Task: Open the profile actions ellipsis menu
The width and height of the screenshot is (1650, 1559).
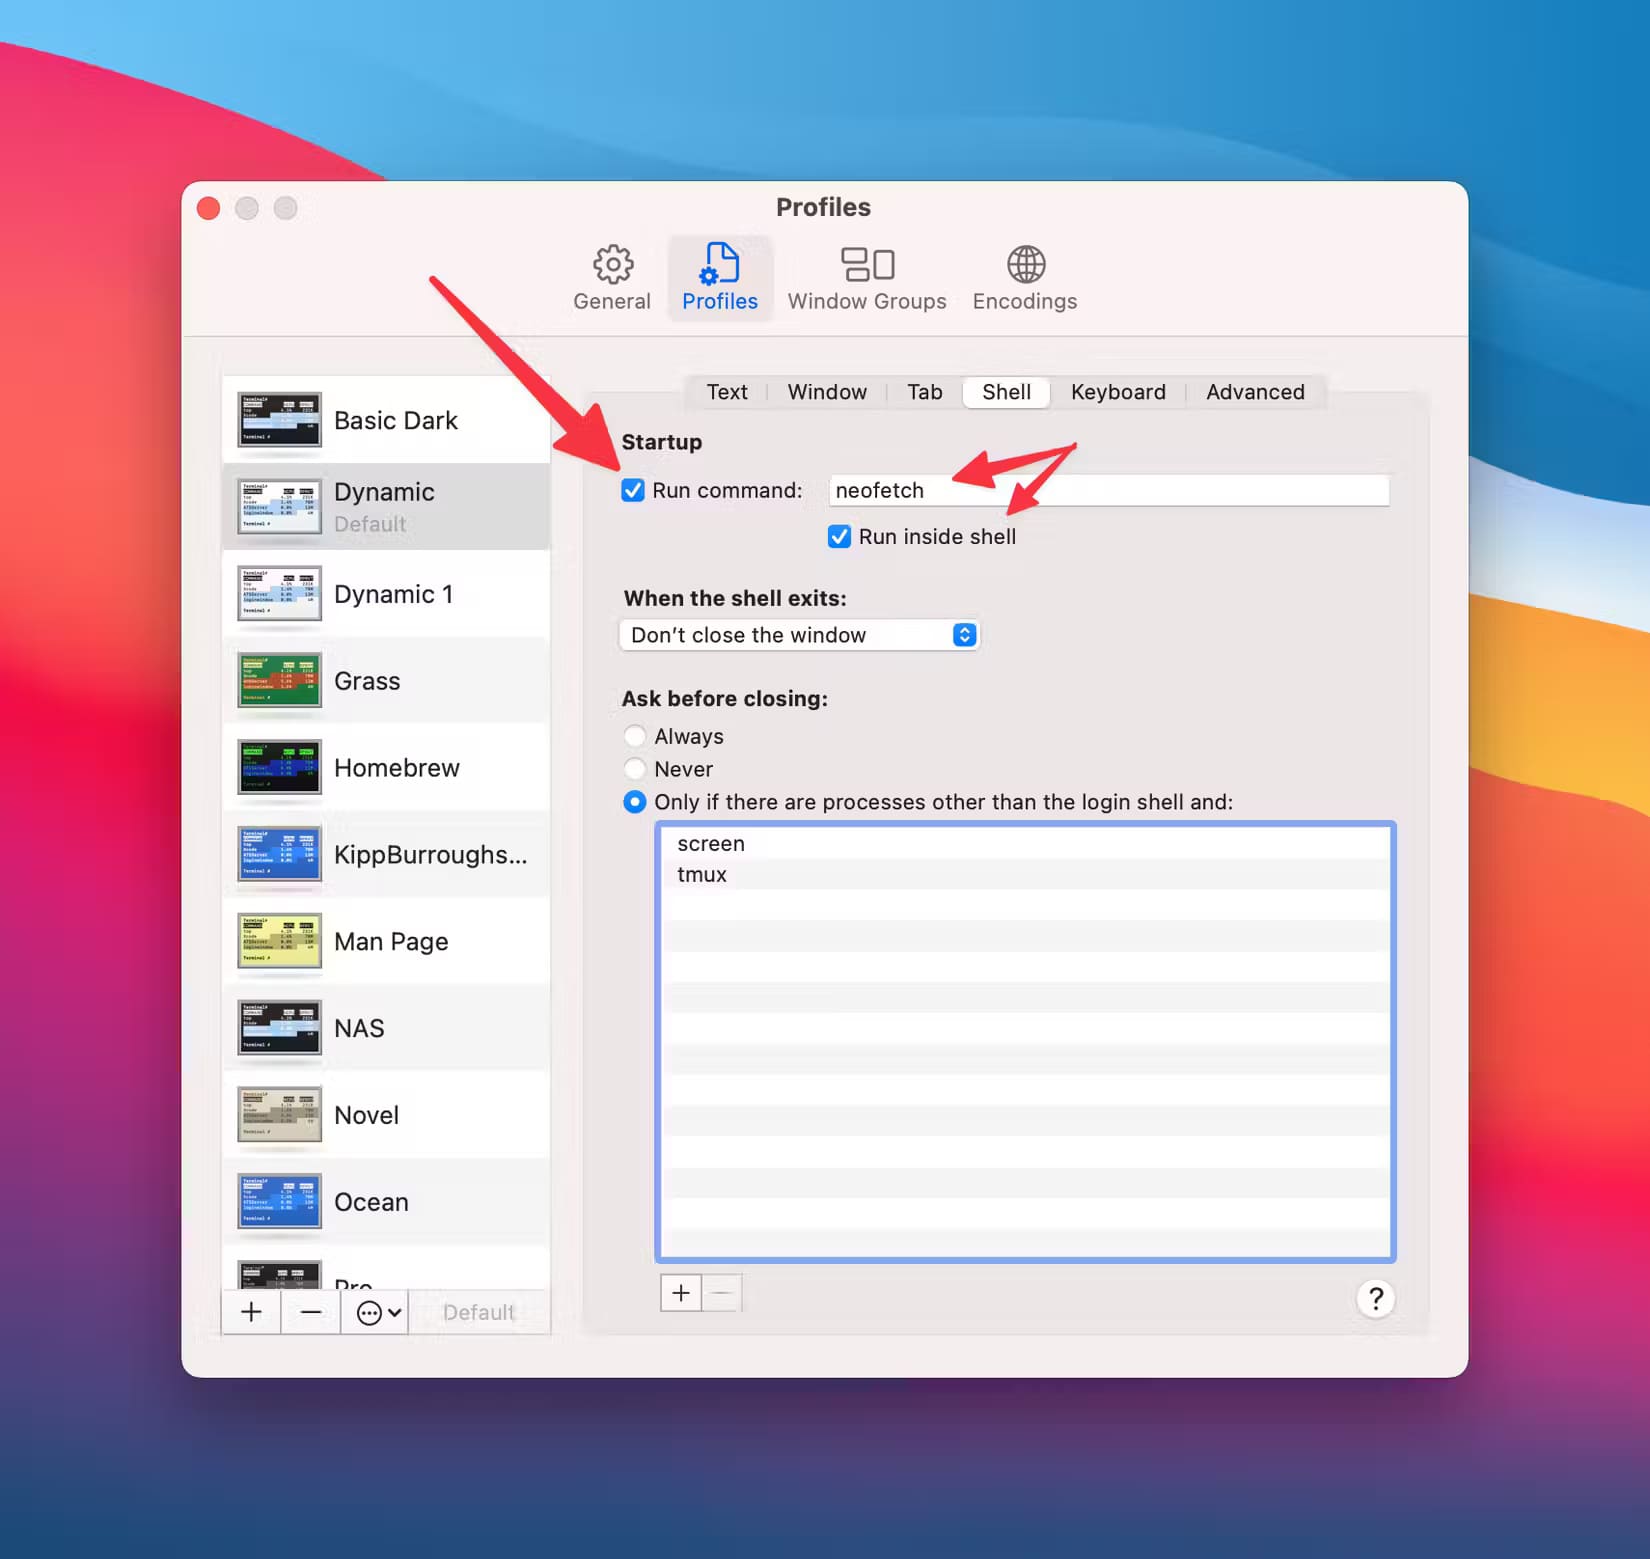Action: (x=379, y=1312)
